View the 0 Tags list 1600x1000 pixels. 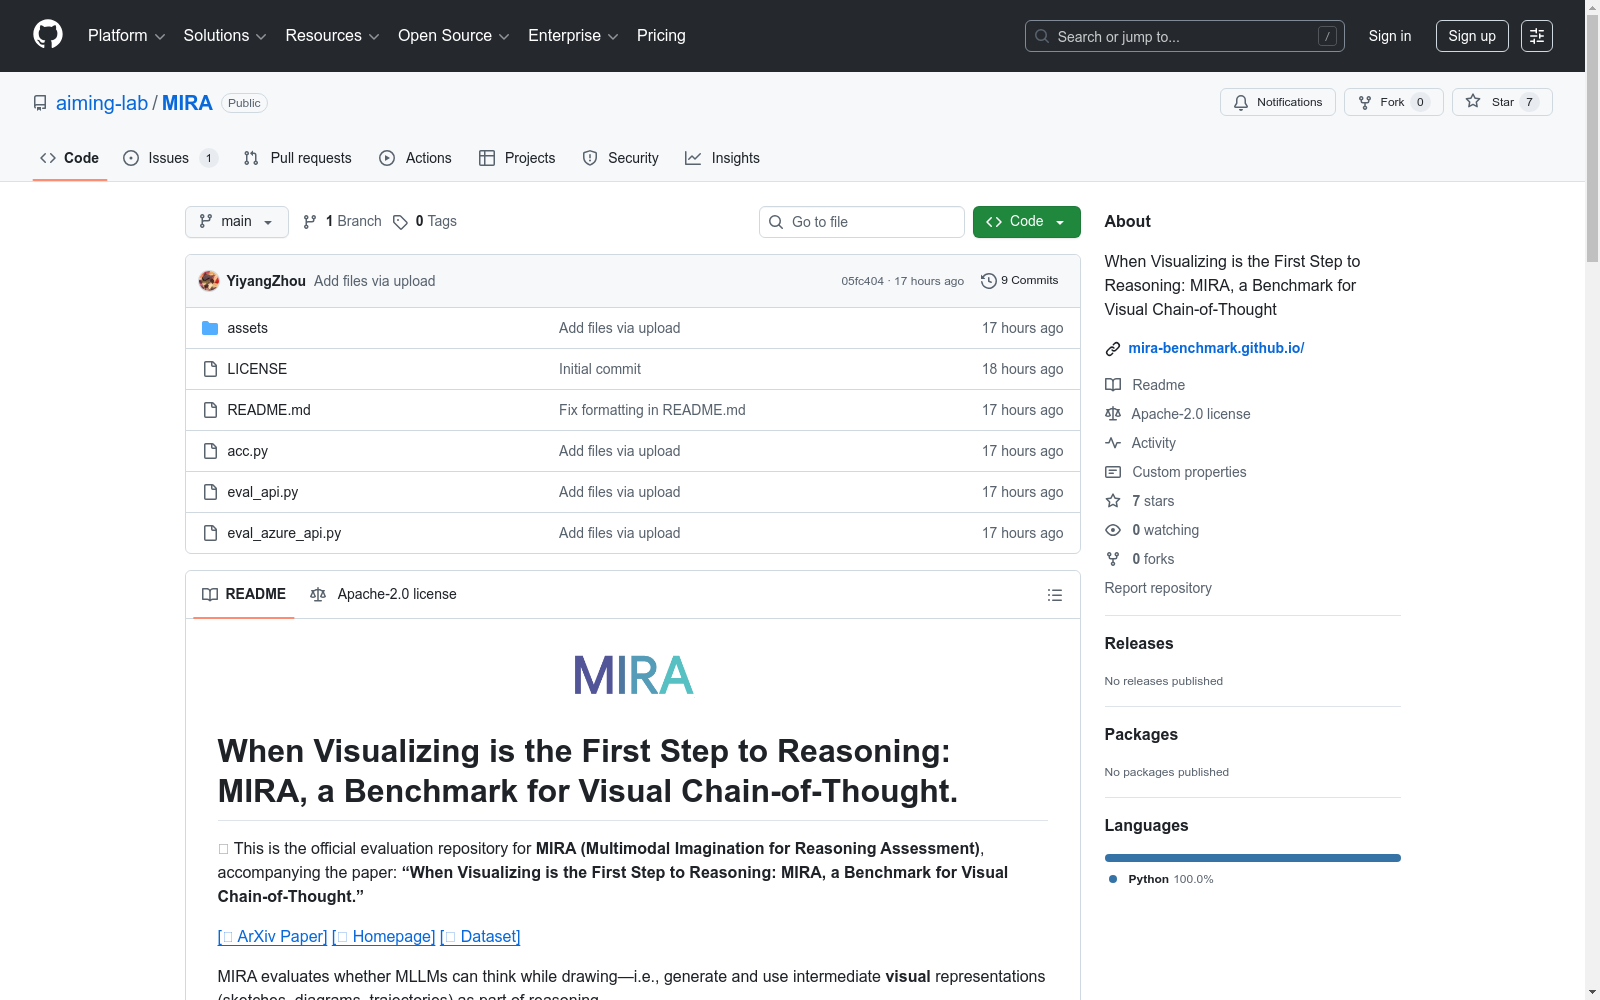coord(425,222)
